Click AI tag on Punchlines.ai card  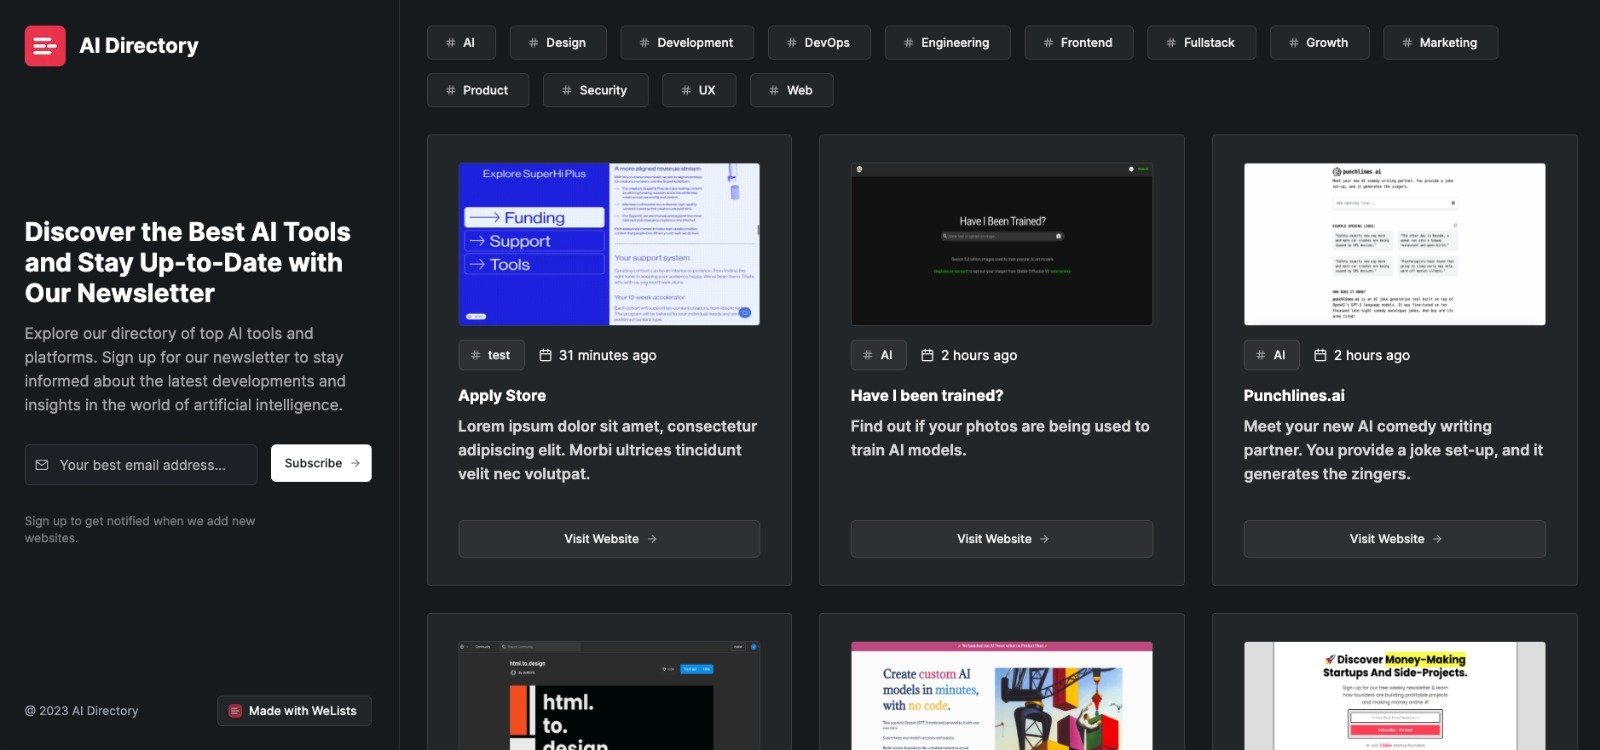click(x=1272, y=355)
